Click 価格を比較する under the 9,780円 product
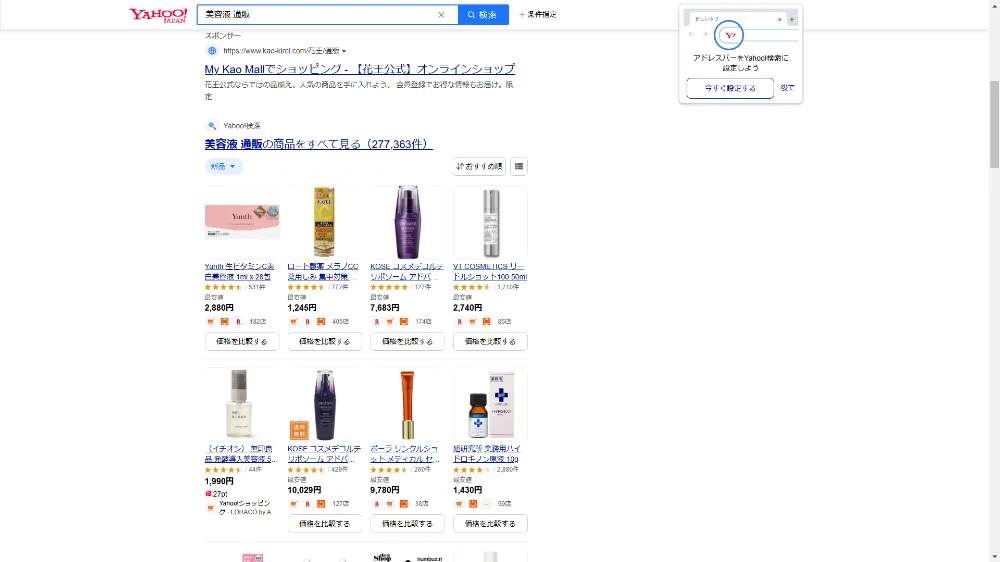The width and height of the screenshot is (1000, 562). coord(408,524)
